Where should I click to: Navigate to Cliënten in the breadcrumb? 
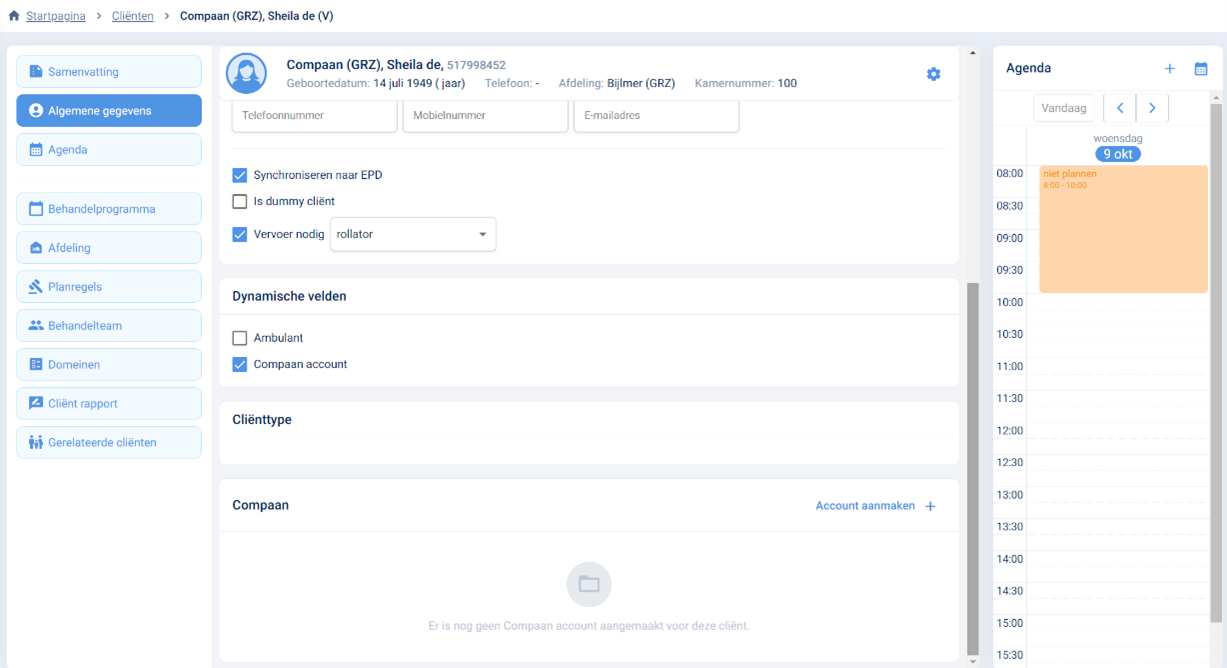(x=133, y=16)
